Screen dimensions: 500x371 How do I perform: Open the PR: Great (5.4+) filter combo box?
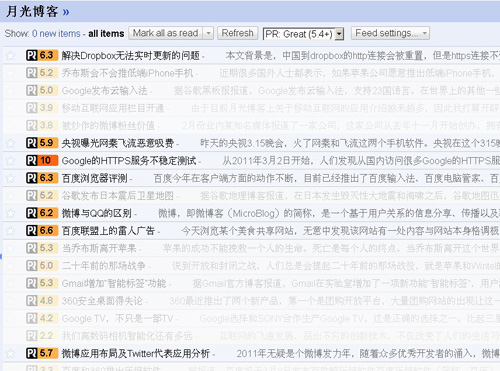click(303, 34)
